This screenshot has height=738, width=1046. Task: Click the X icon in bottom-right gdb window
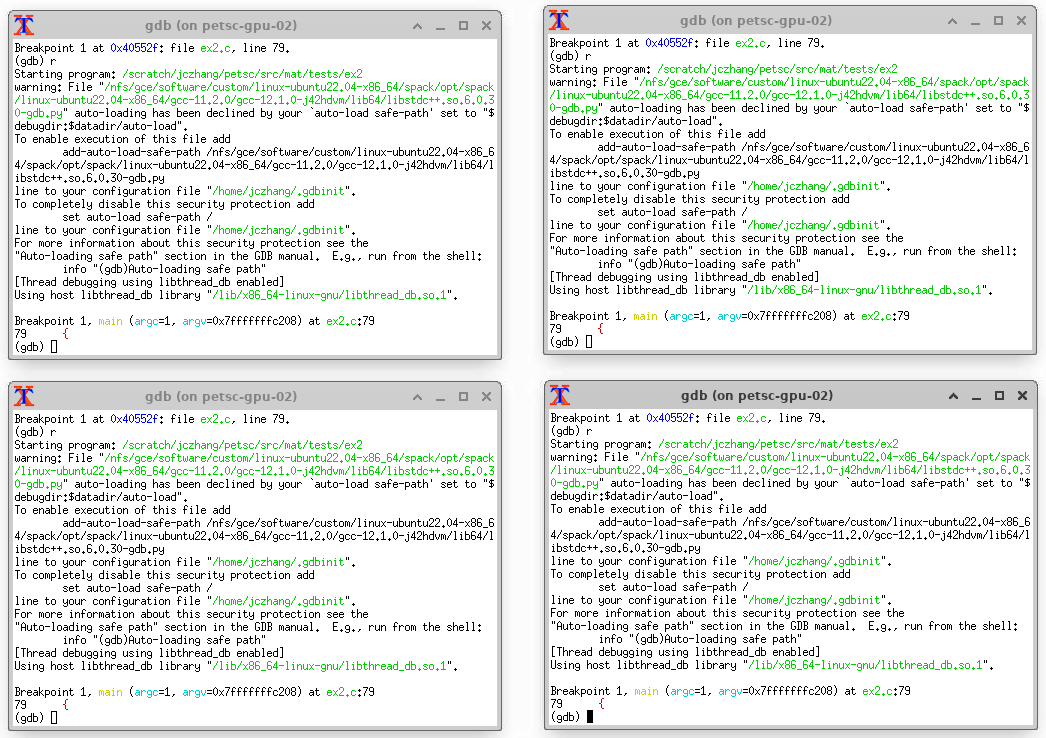click(x=560, y=395)
